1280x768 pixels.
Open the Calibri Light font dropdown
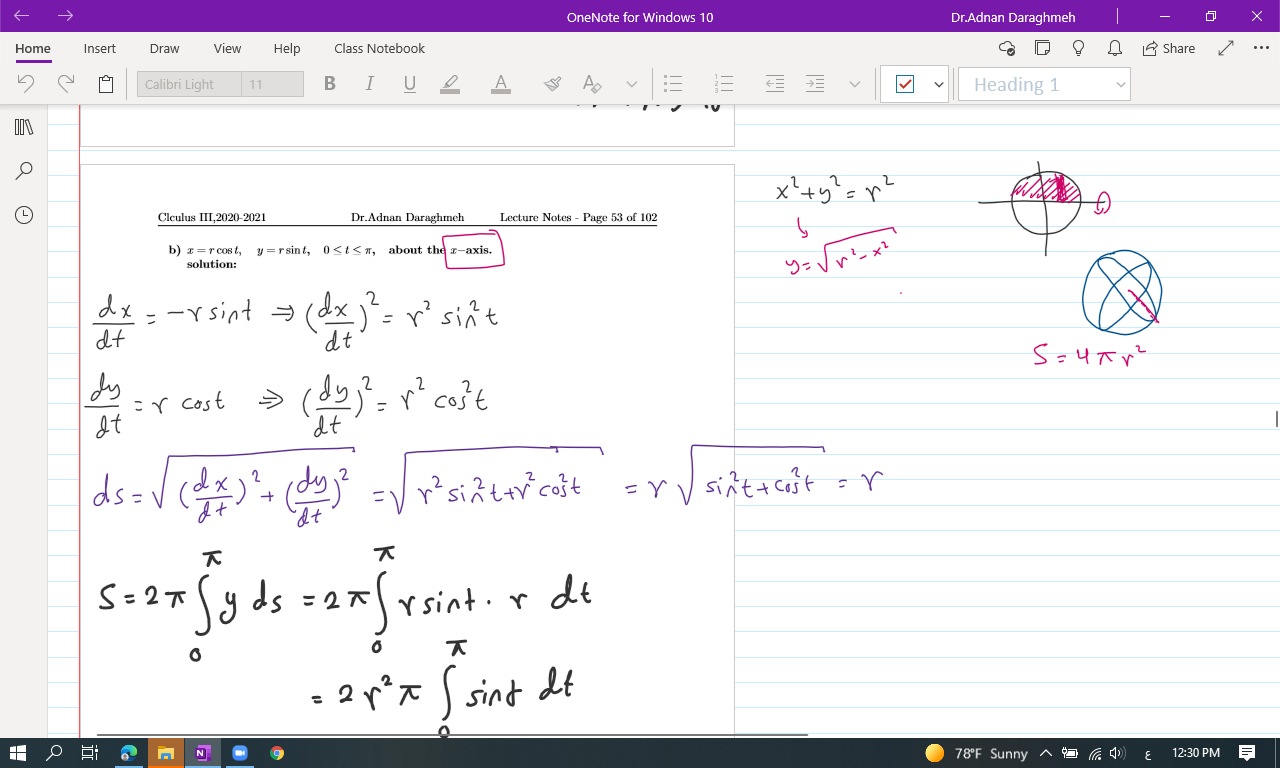[x=189, y=84]
